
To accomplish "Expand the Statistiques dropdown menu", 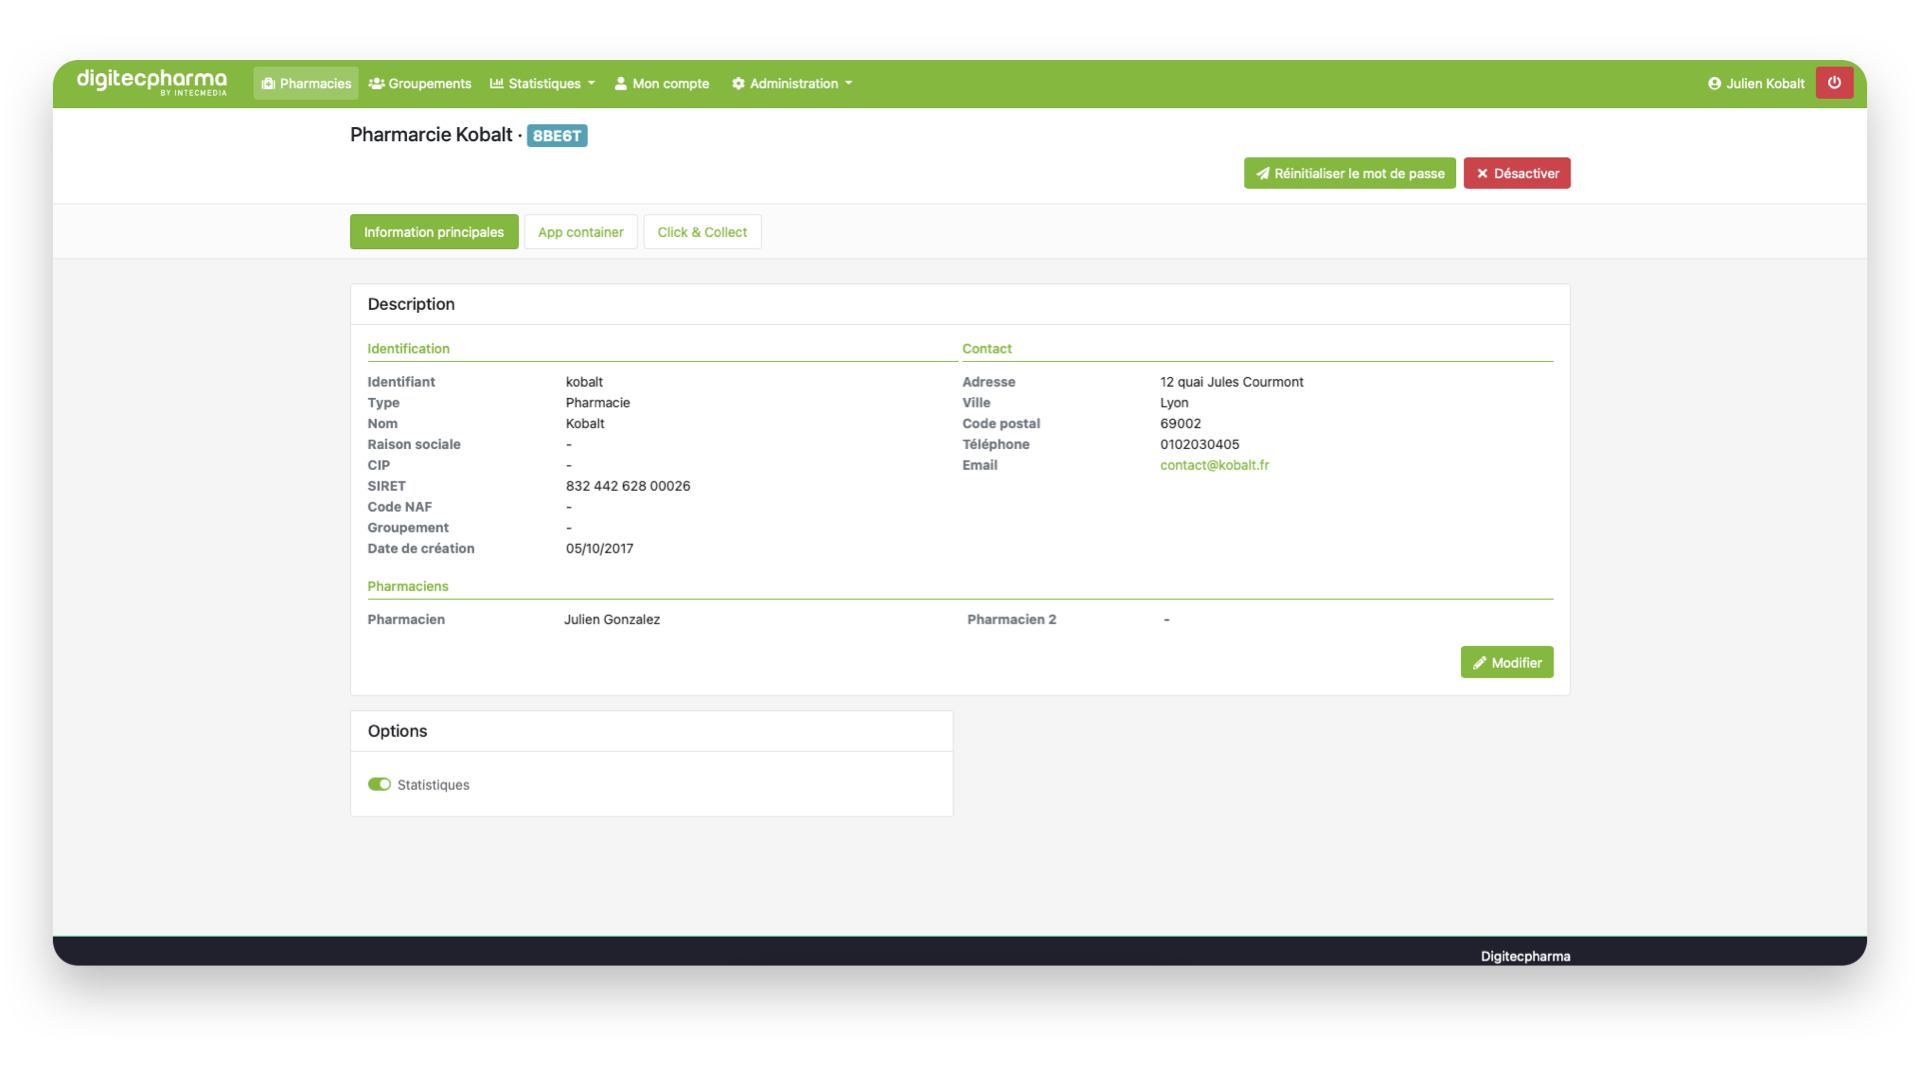I will [x=591, y=84].
